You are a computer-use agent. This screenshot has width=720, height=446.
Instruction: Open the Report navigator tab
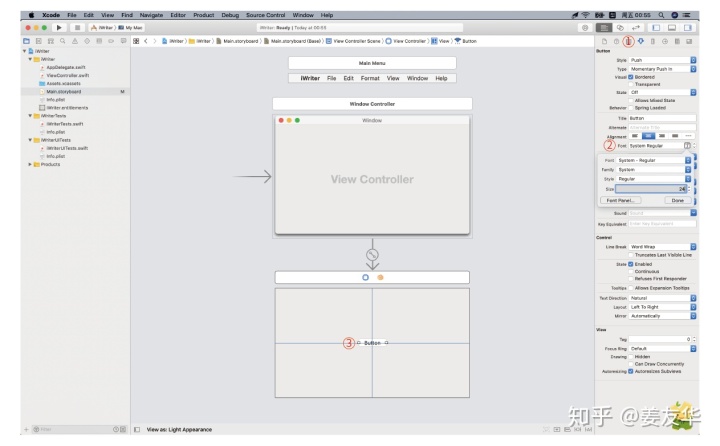(123, 41)
